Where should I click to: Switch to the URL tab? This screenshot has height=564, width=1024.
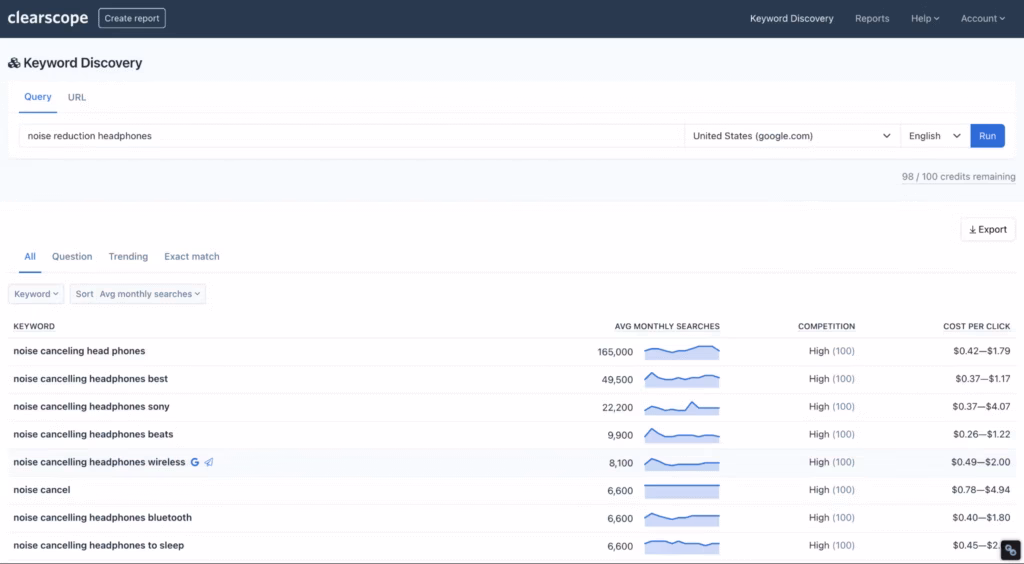coord(77,97)
